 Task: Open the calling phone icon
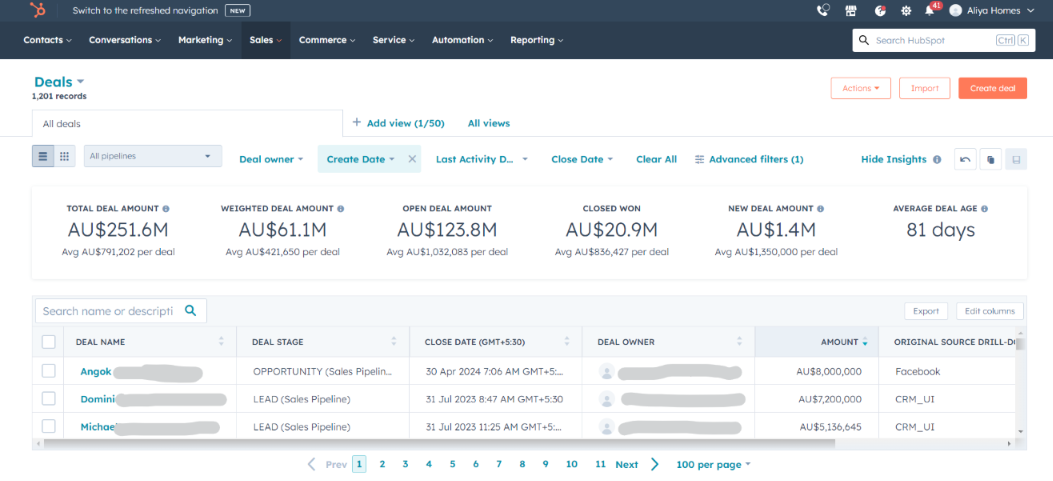[x=823, y=10]
